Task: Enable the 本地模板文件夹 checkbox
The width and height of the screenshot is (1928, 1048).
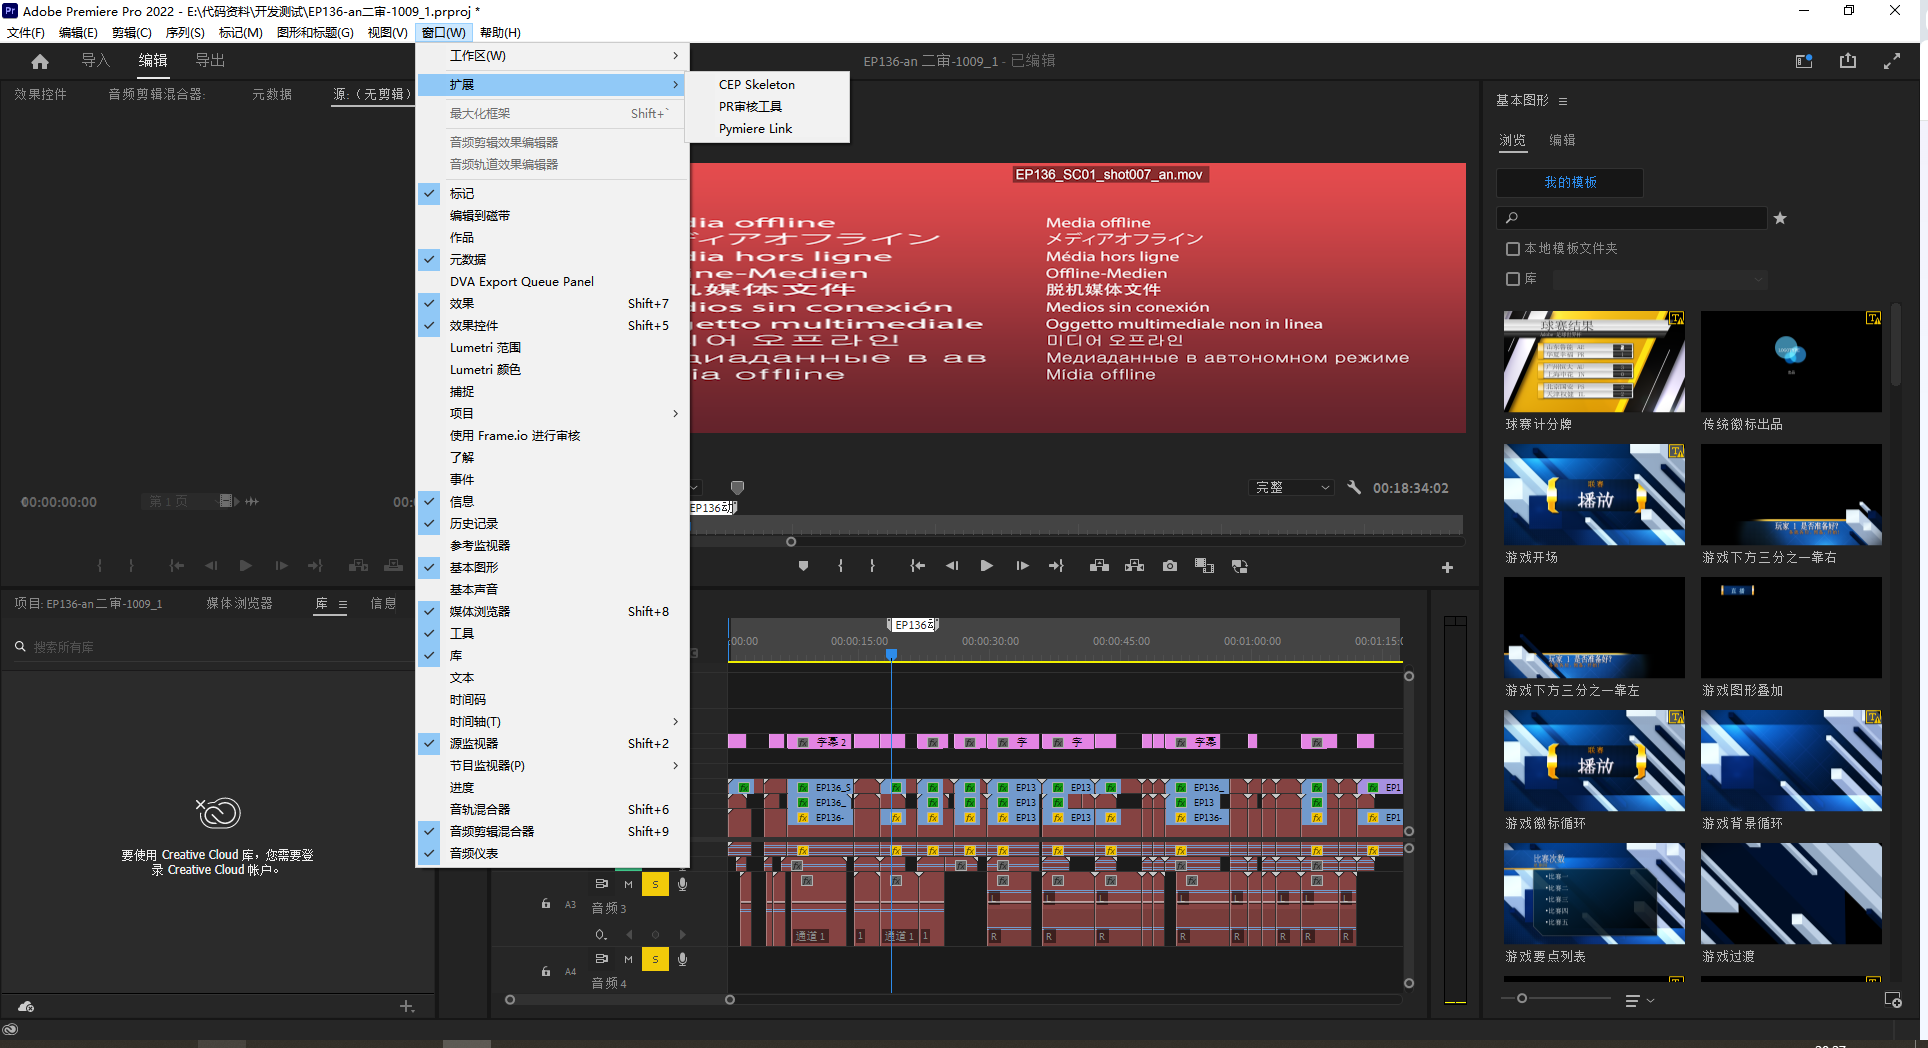Action: [1513, 249]
